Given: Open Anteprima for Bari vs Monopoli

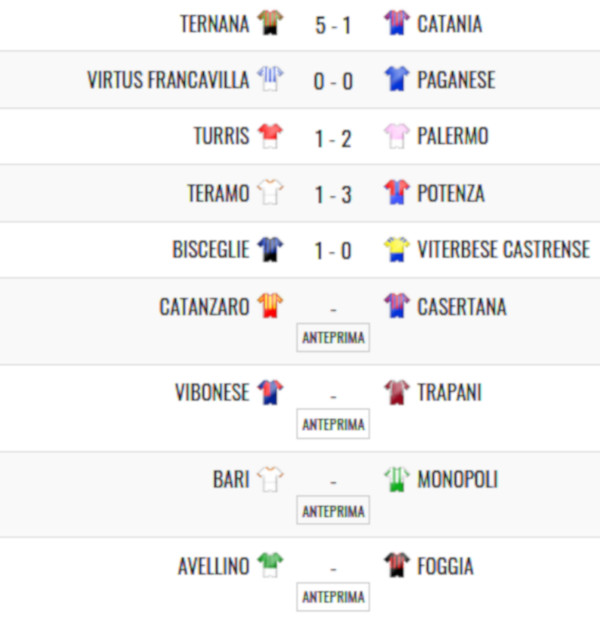Looking at the screenshot, I should (333, 511).
